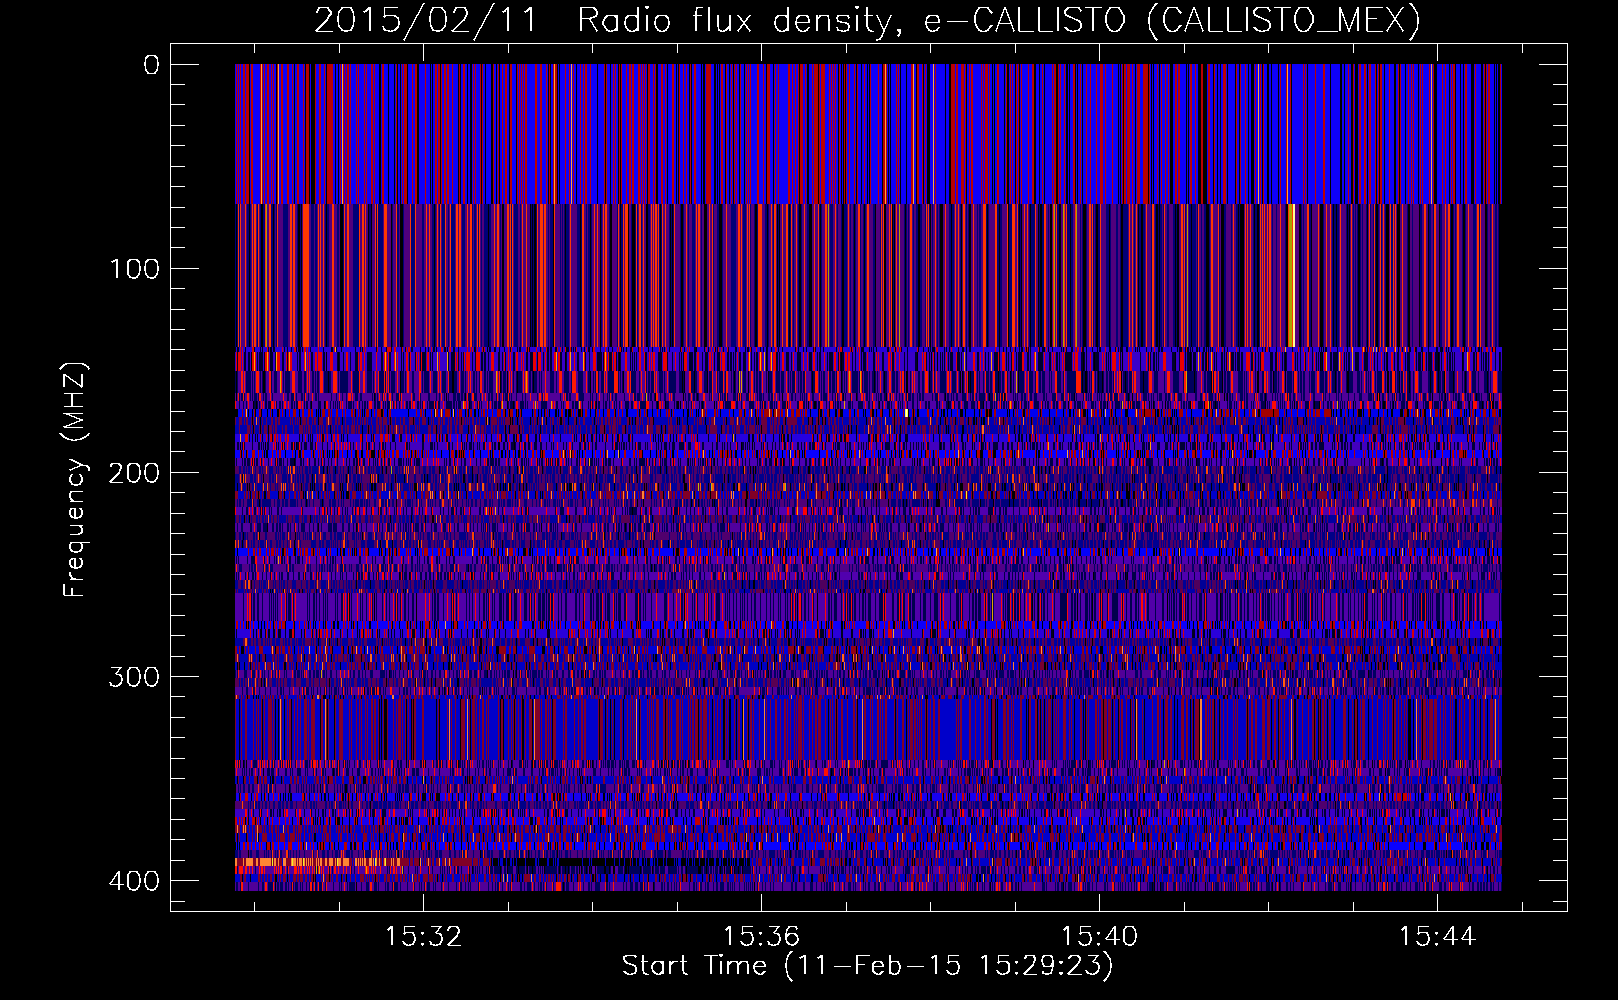Click the '300' frequency tick label
Viewport: 1618px width, 1000px height.
point(134,677)
